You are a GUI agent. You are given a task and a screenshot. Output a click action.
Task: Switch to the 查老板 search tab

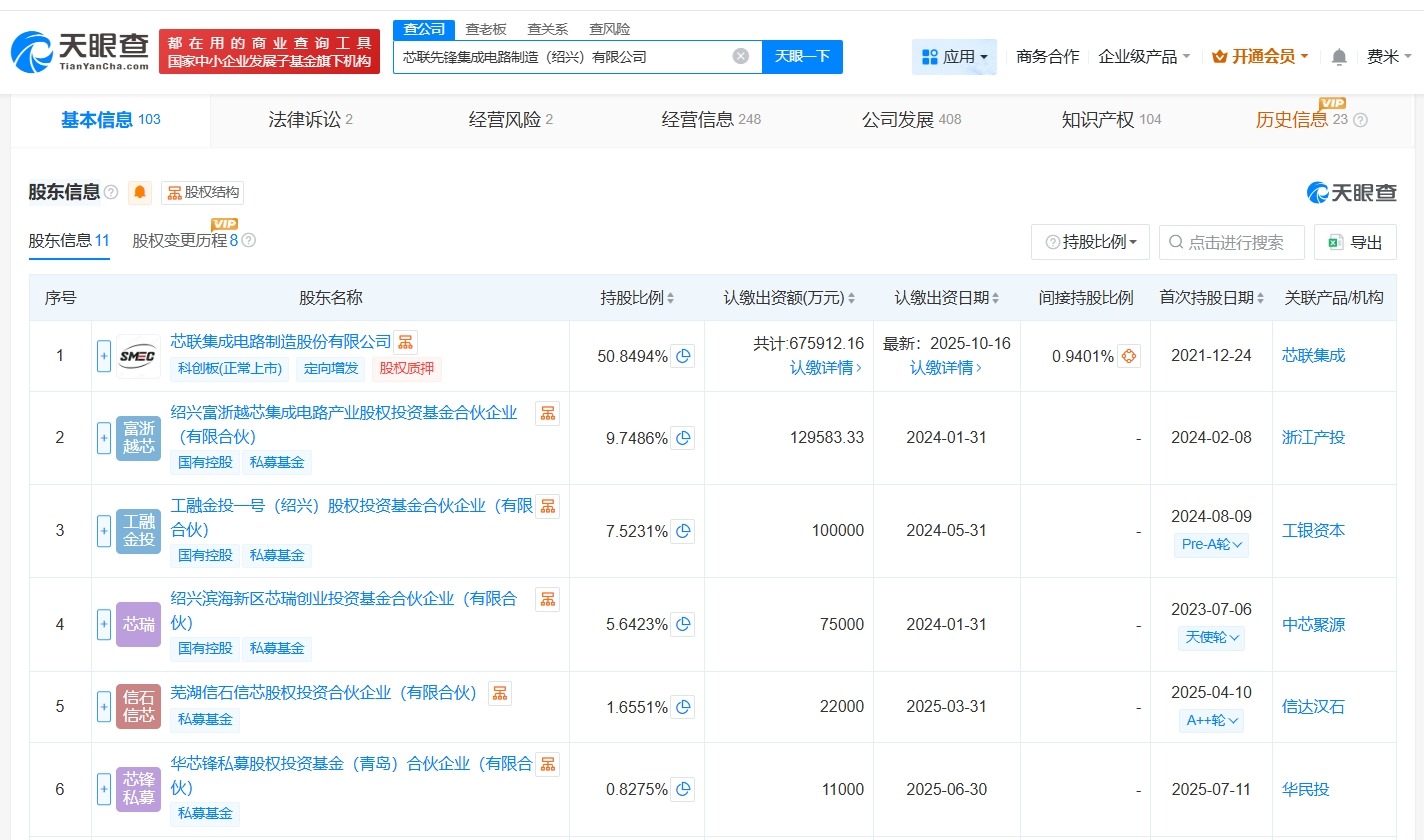pyautogui.click(x=485, y=29)
